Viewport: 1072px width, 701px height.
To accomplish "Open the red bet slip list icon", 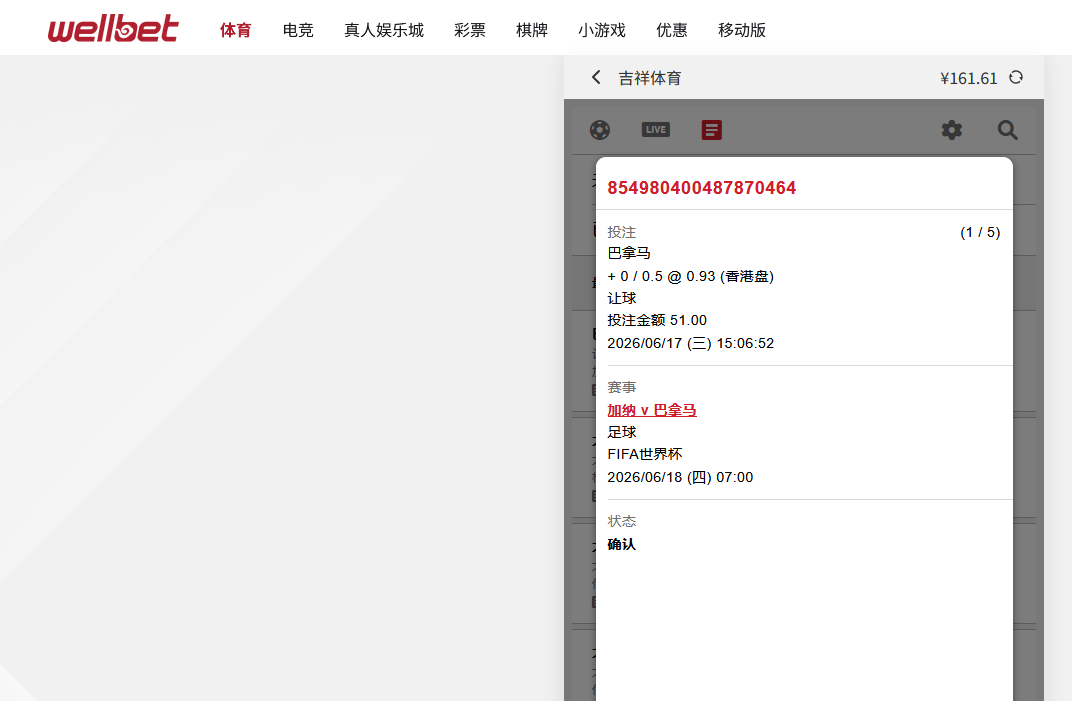I will click(x=712, y=130).
